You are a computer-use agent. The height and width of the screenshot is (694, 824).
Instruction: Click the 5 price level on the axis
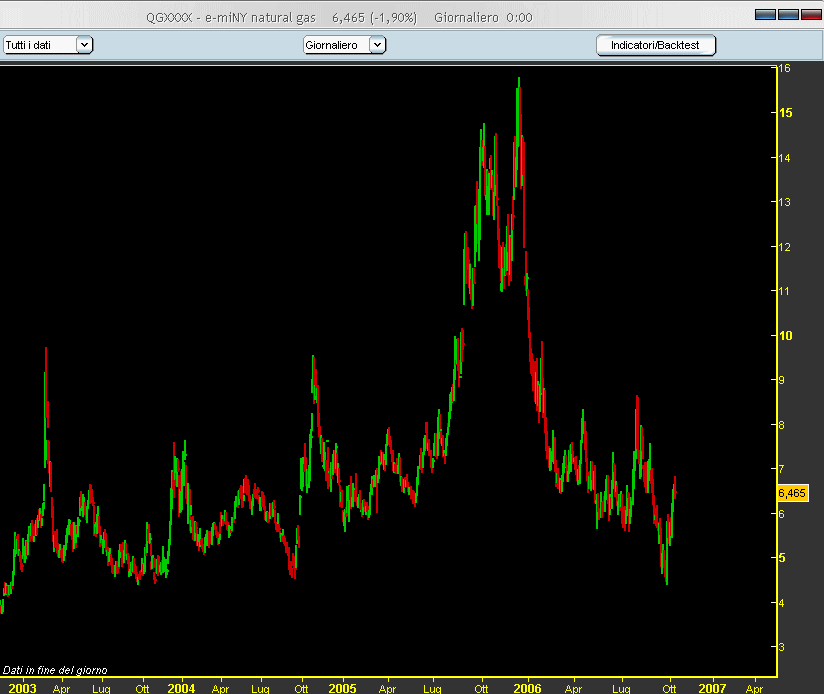pos(782,558)
